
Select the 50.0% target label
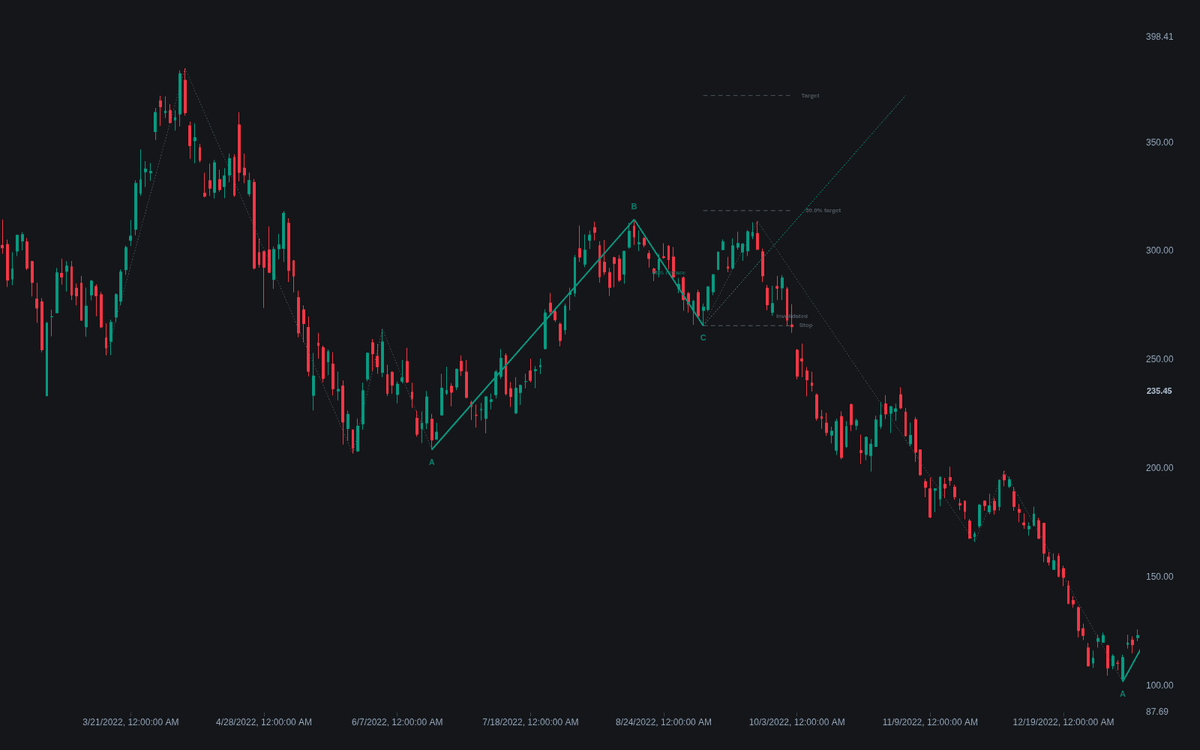823,211
